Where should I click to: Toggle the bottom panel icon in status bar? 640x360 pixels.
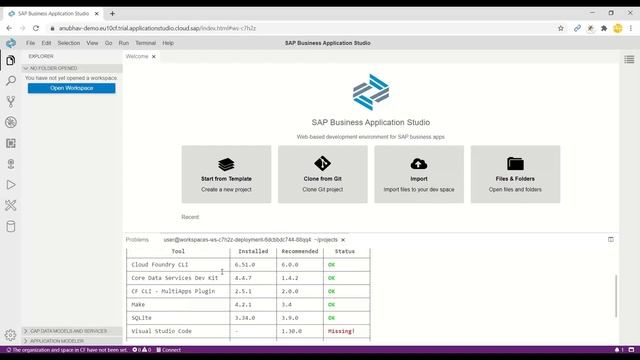pyautogui.click(x=631, y=350)
